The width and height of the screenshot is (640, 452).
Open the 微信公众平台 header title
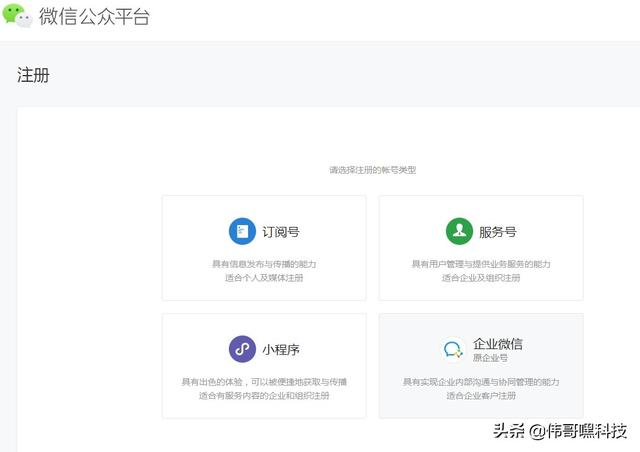click(x=94, y=17)
